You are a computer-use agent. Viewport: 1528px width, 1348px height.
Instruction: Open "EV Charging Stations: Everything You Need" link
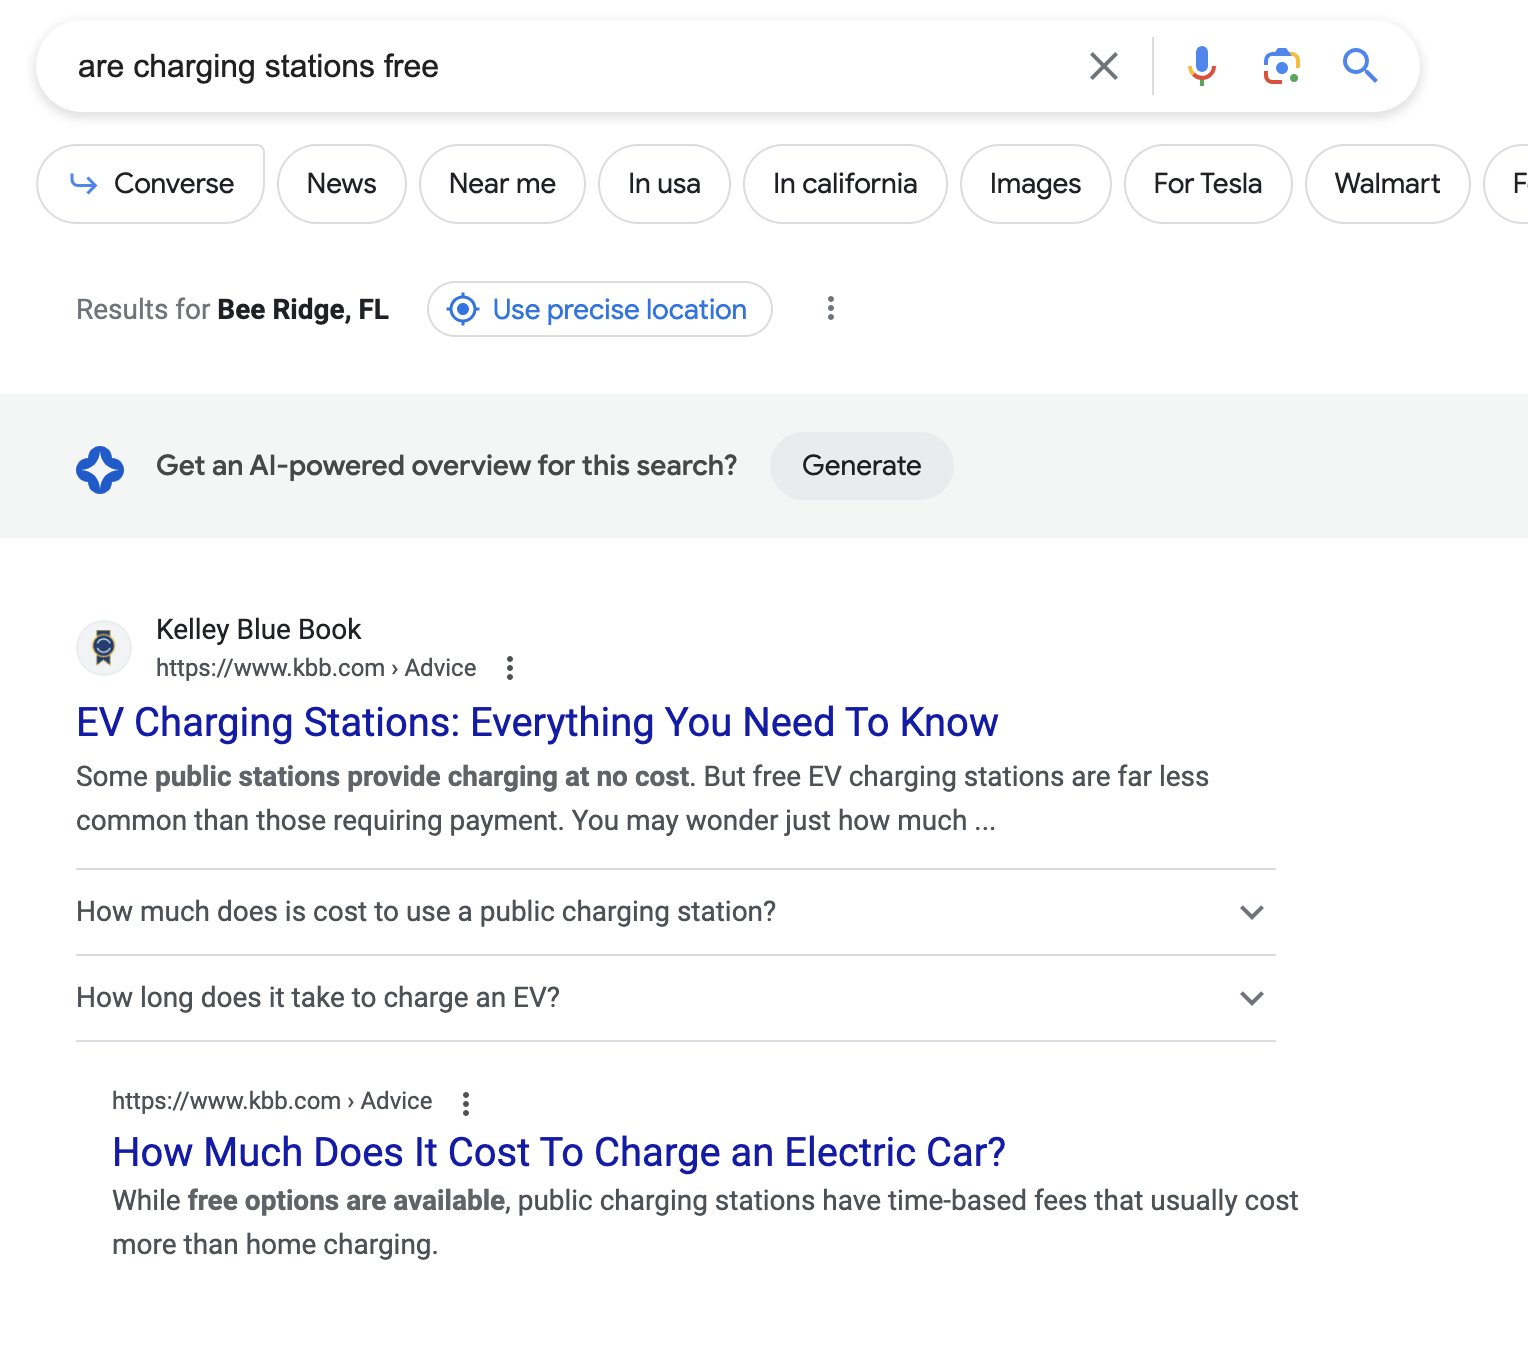coord(537,722)
